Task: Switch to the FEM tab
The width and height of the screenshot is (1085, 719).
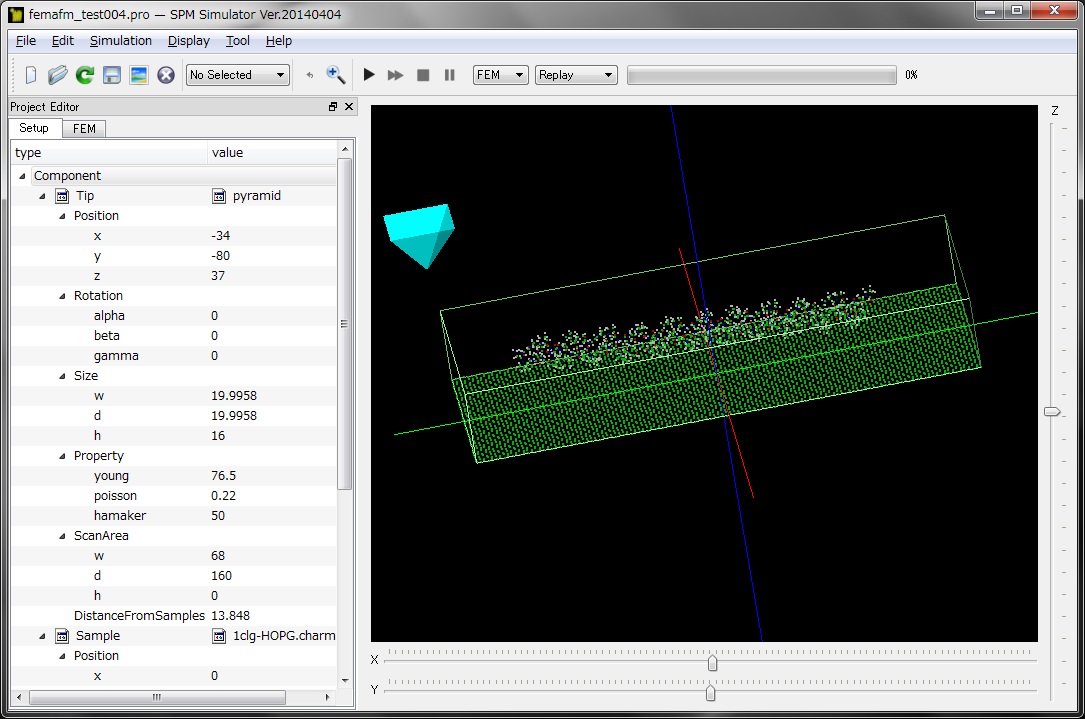Action: [84, 129]
